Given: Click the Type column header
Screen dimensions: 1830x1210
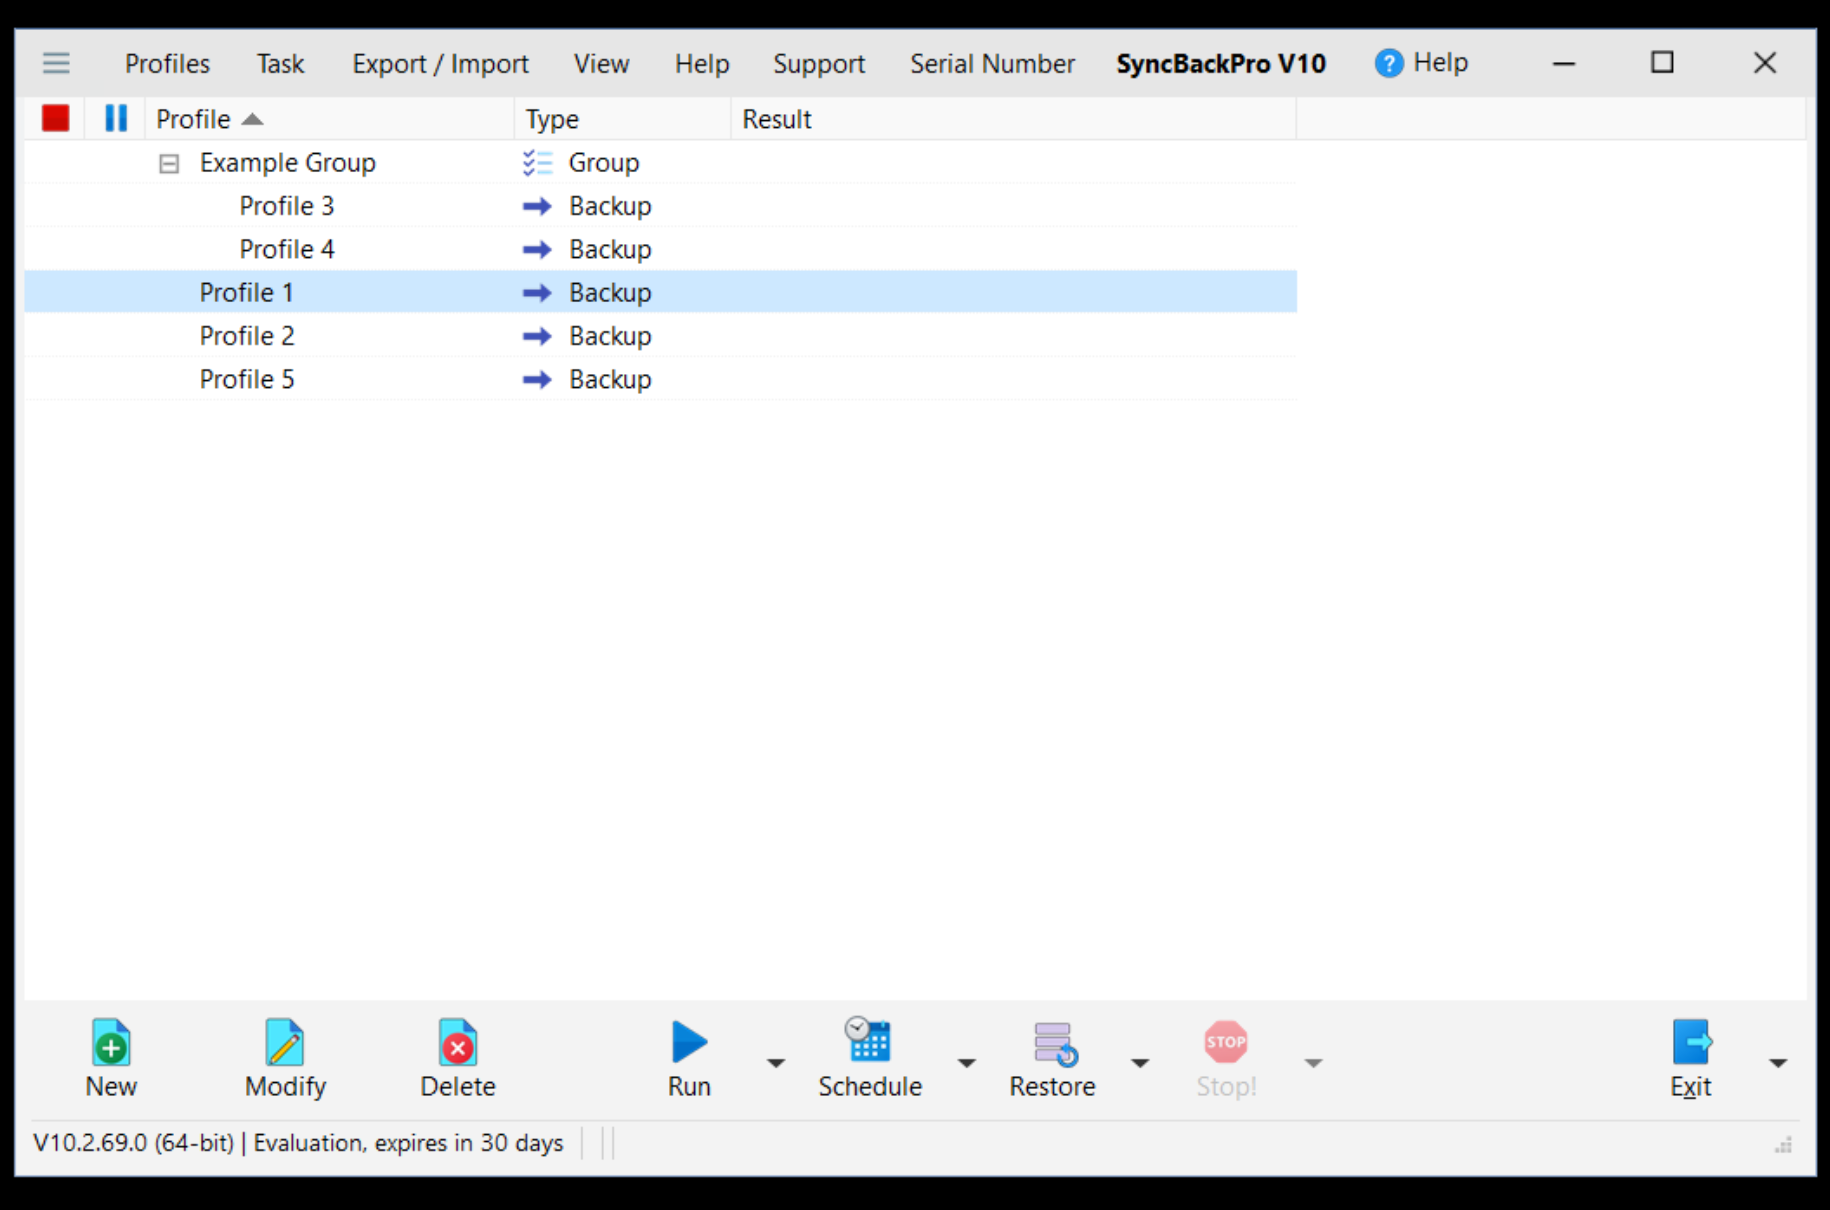Looking at the screenshot, I should click(623, 119).
